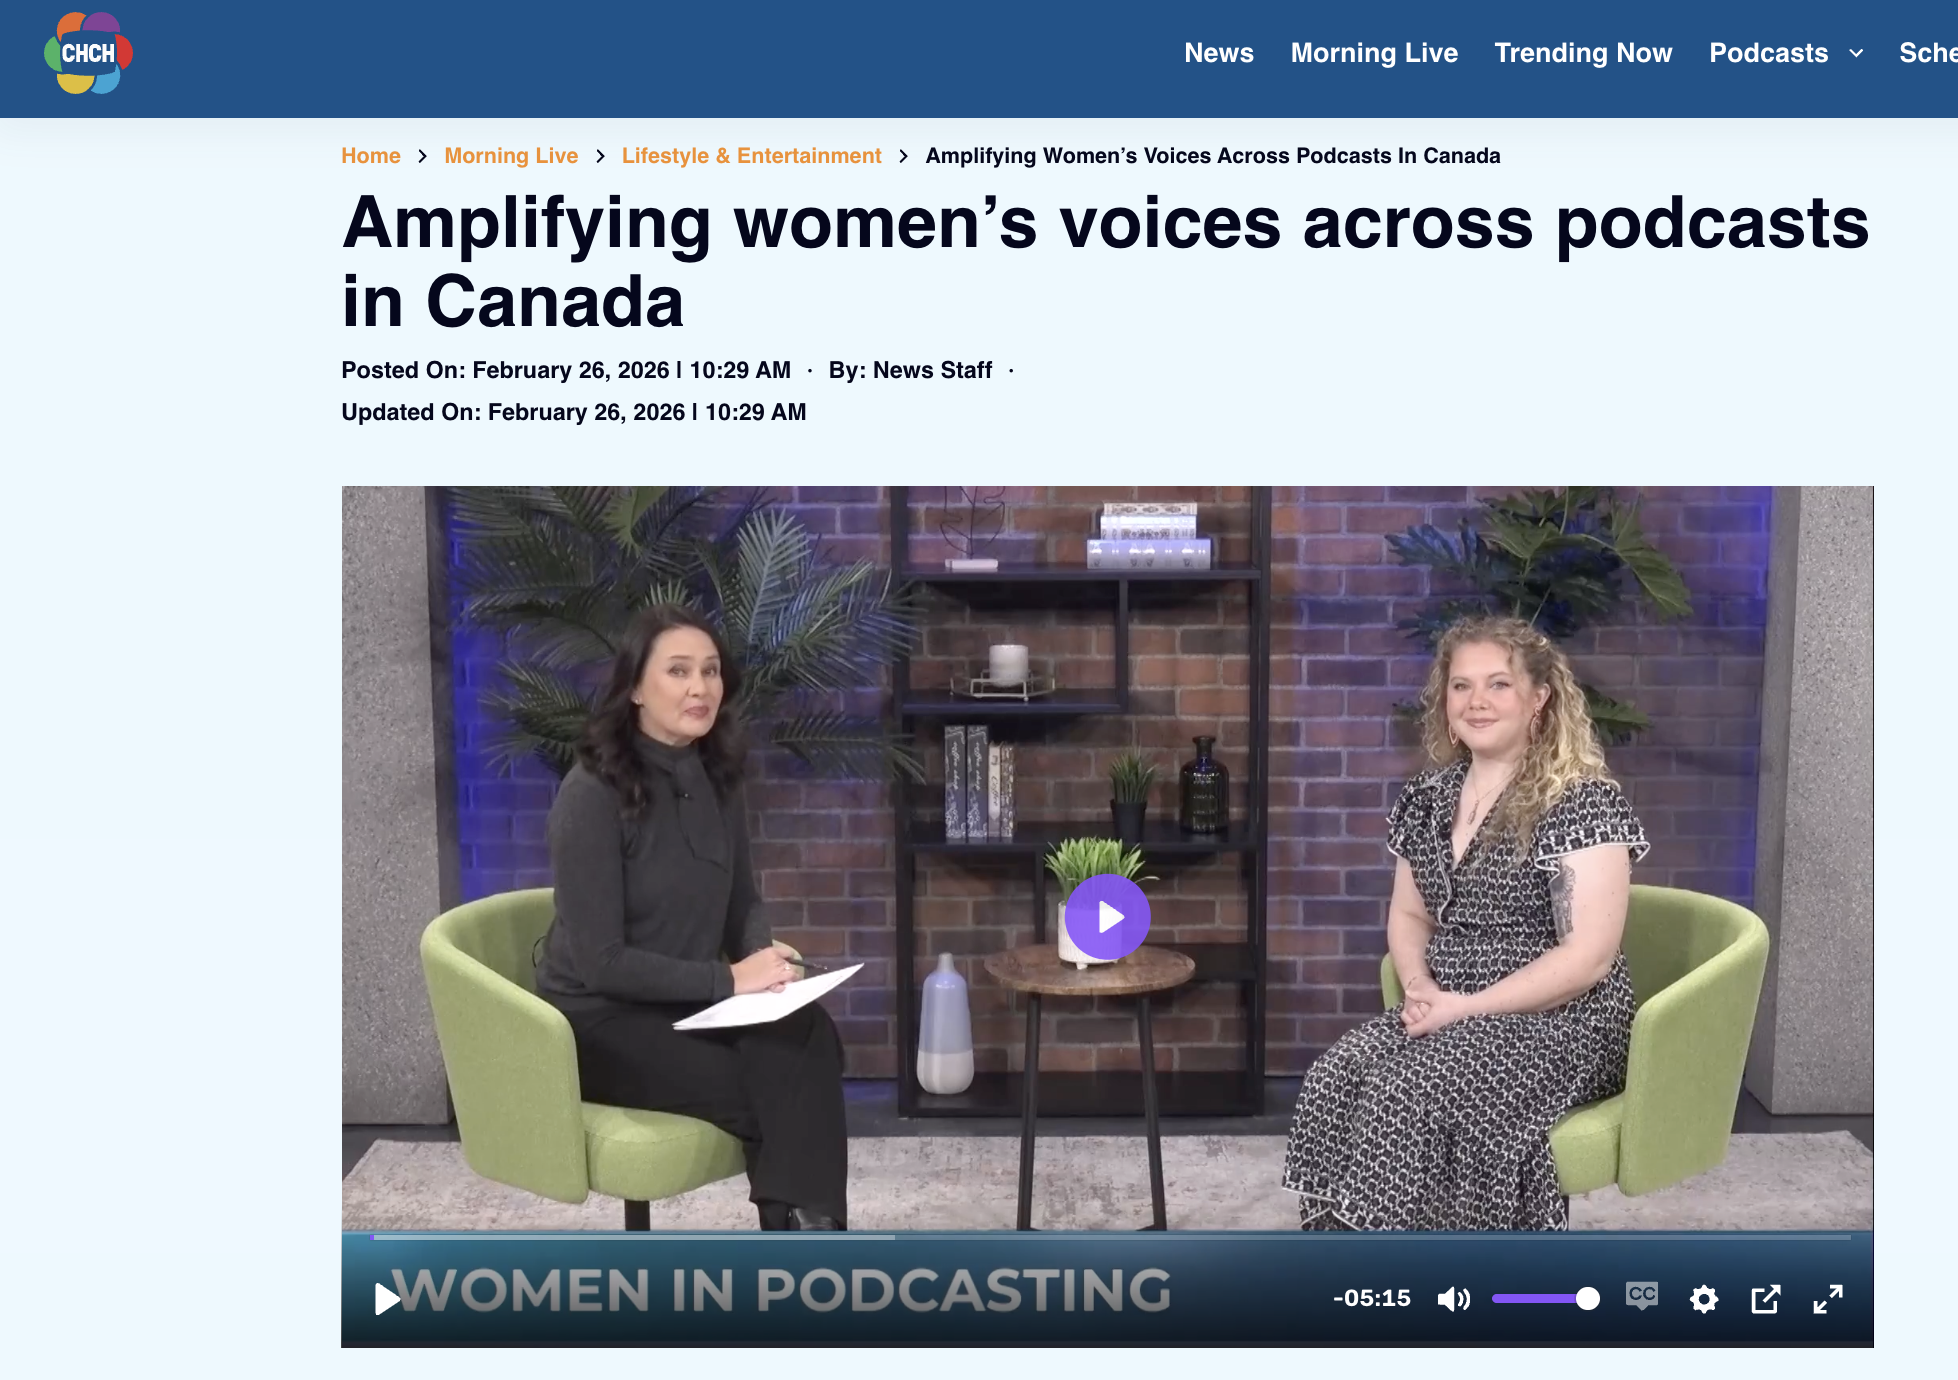Click the CHCH logo icon
The height and width of the screenshot is (1380, 1958).
[88, 54]
